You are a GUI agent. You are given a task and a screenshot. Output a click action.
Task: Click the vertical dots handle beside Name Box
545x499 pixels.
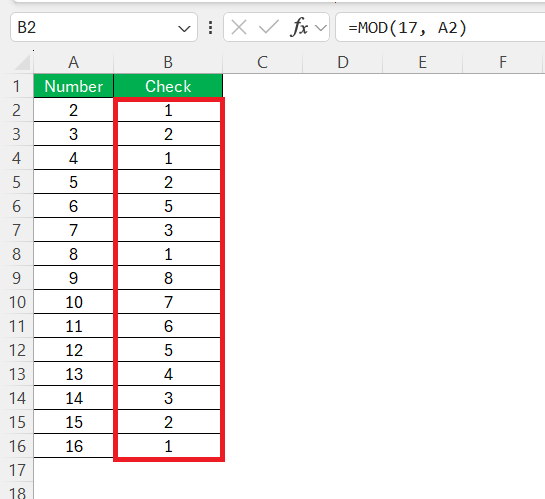[x=210, y=27]
